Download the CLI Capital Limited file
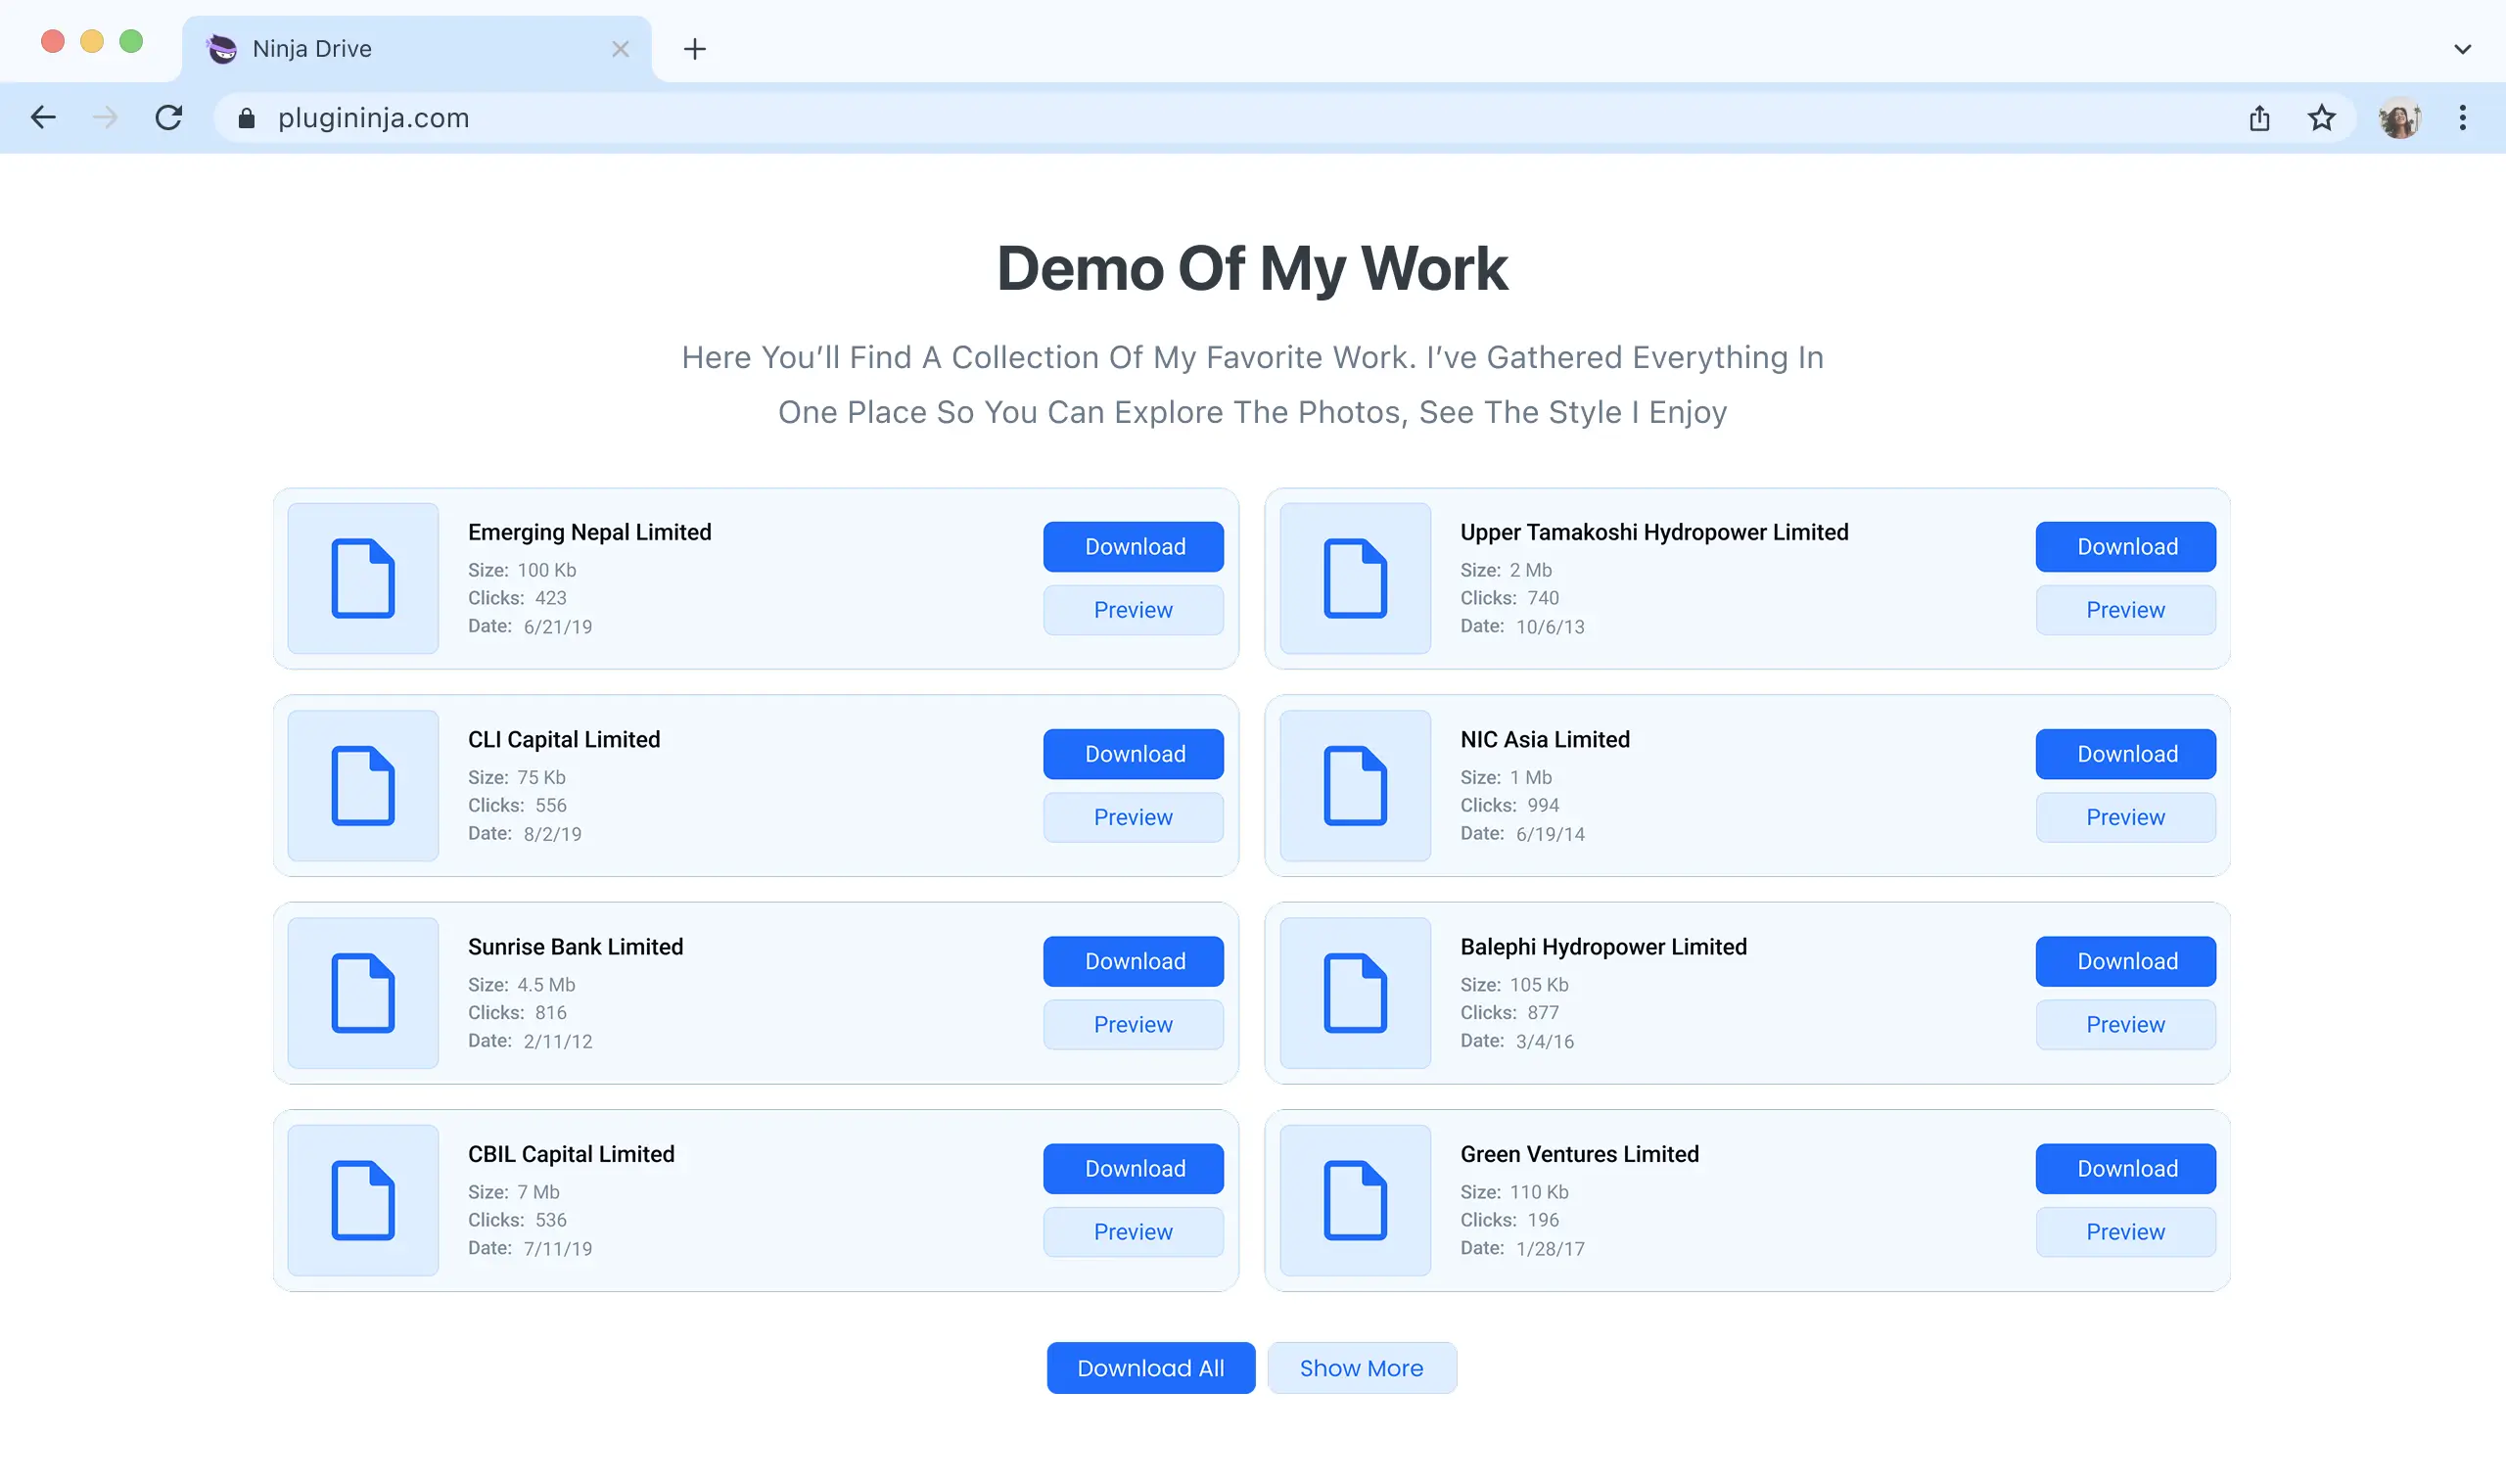The height and width of the screenshot is (1484, 2506). (x=1133, y=753)
